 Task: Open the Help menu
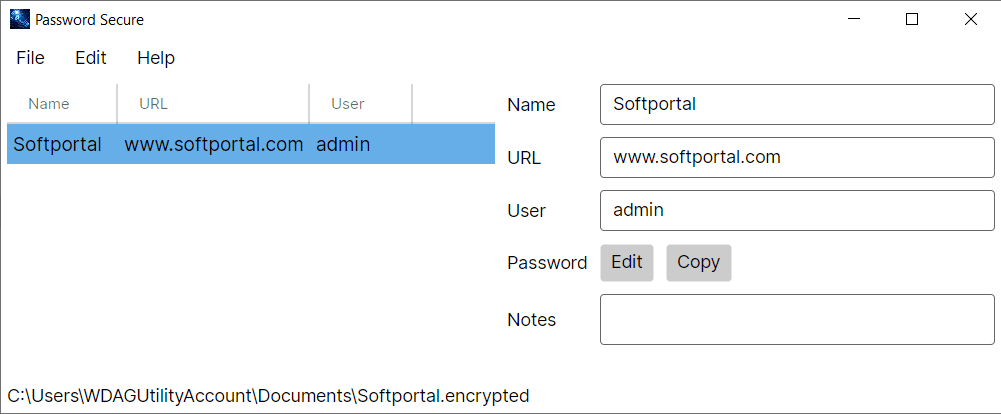[156, 58]
